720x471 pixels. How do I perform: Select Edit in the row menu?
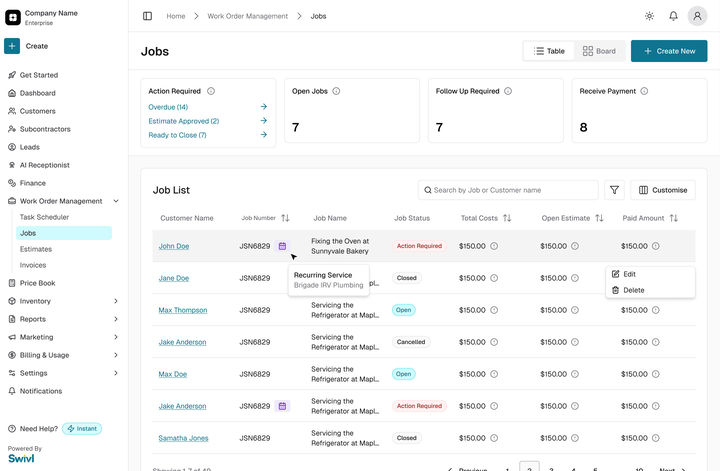[x=650, y=274]
